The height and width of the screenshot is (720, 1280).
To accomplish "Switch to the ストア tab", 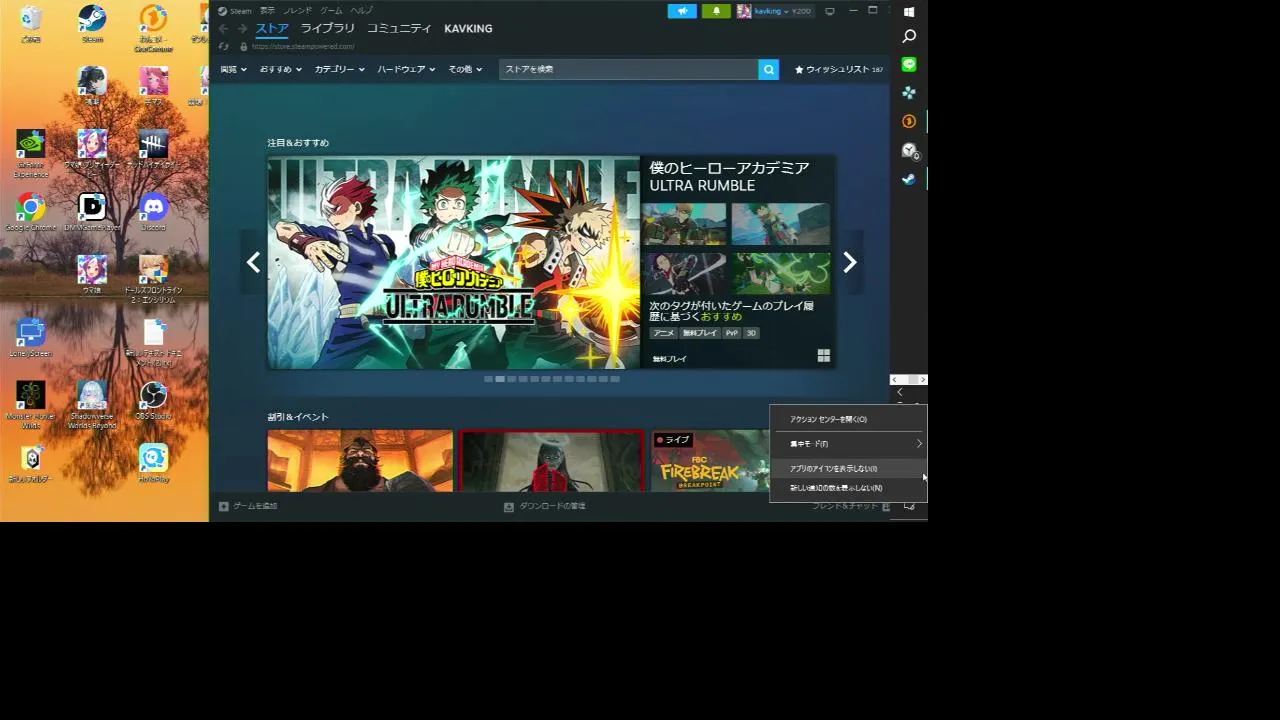I will point(272,29).
